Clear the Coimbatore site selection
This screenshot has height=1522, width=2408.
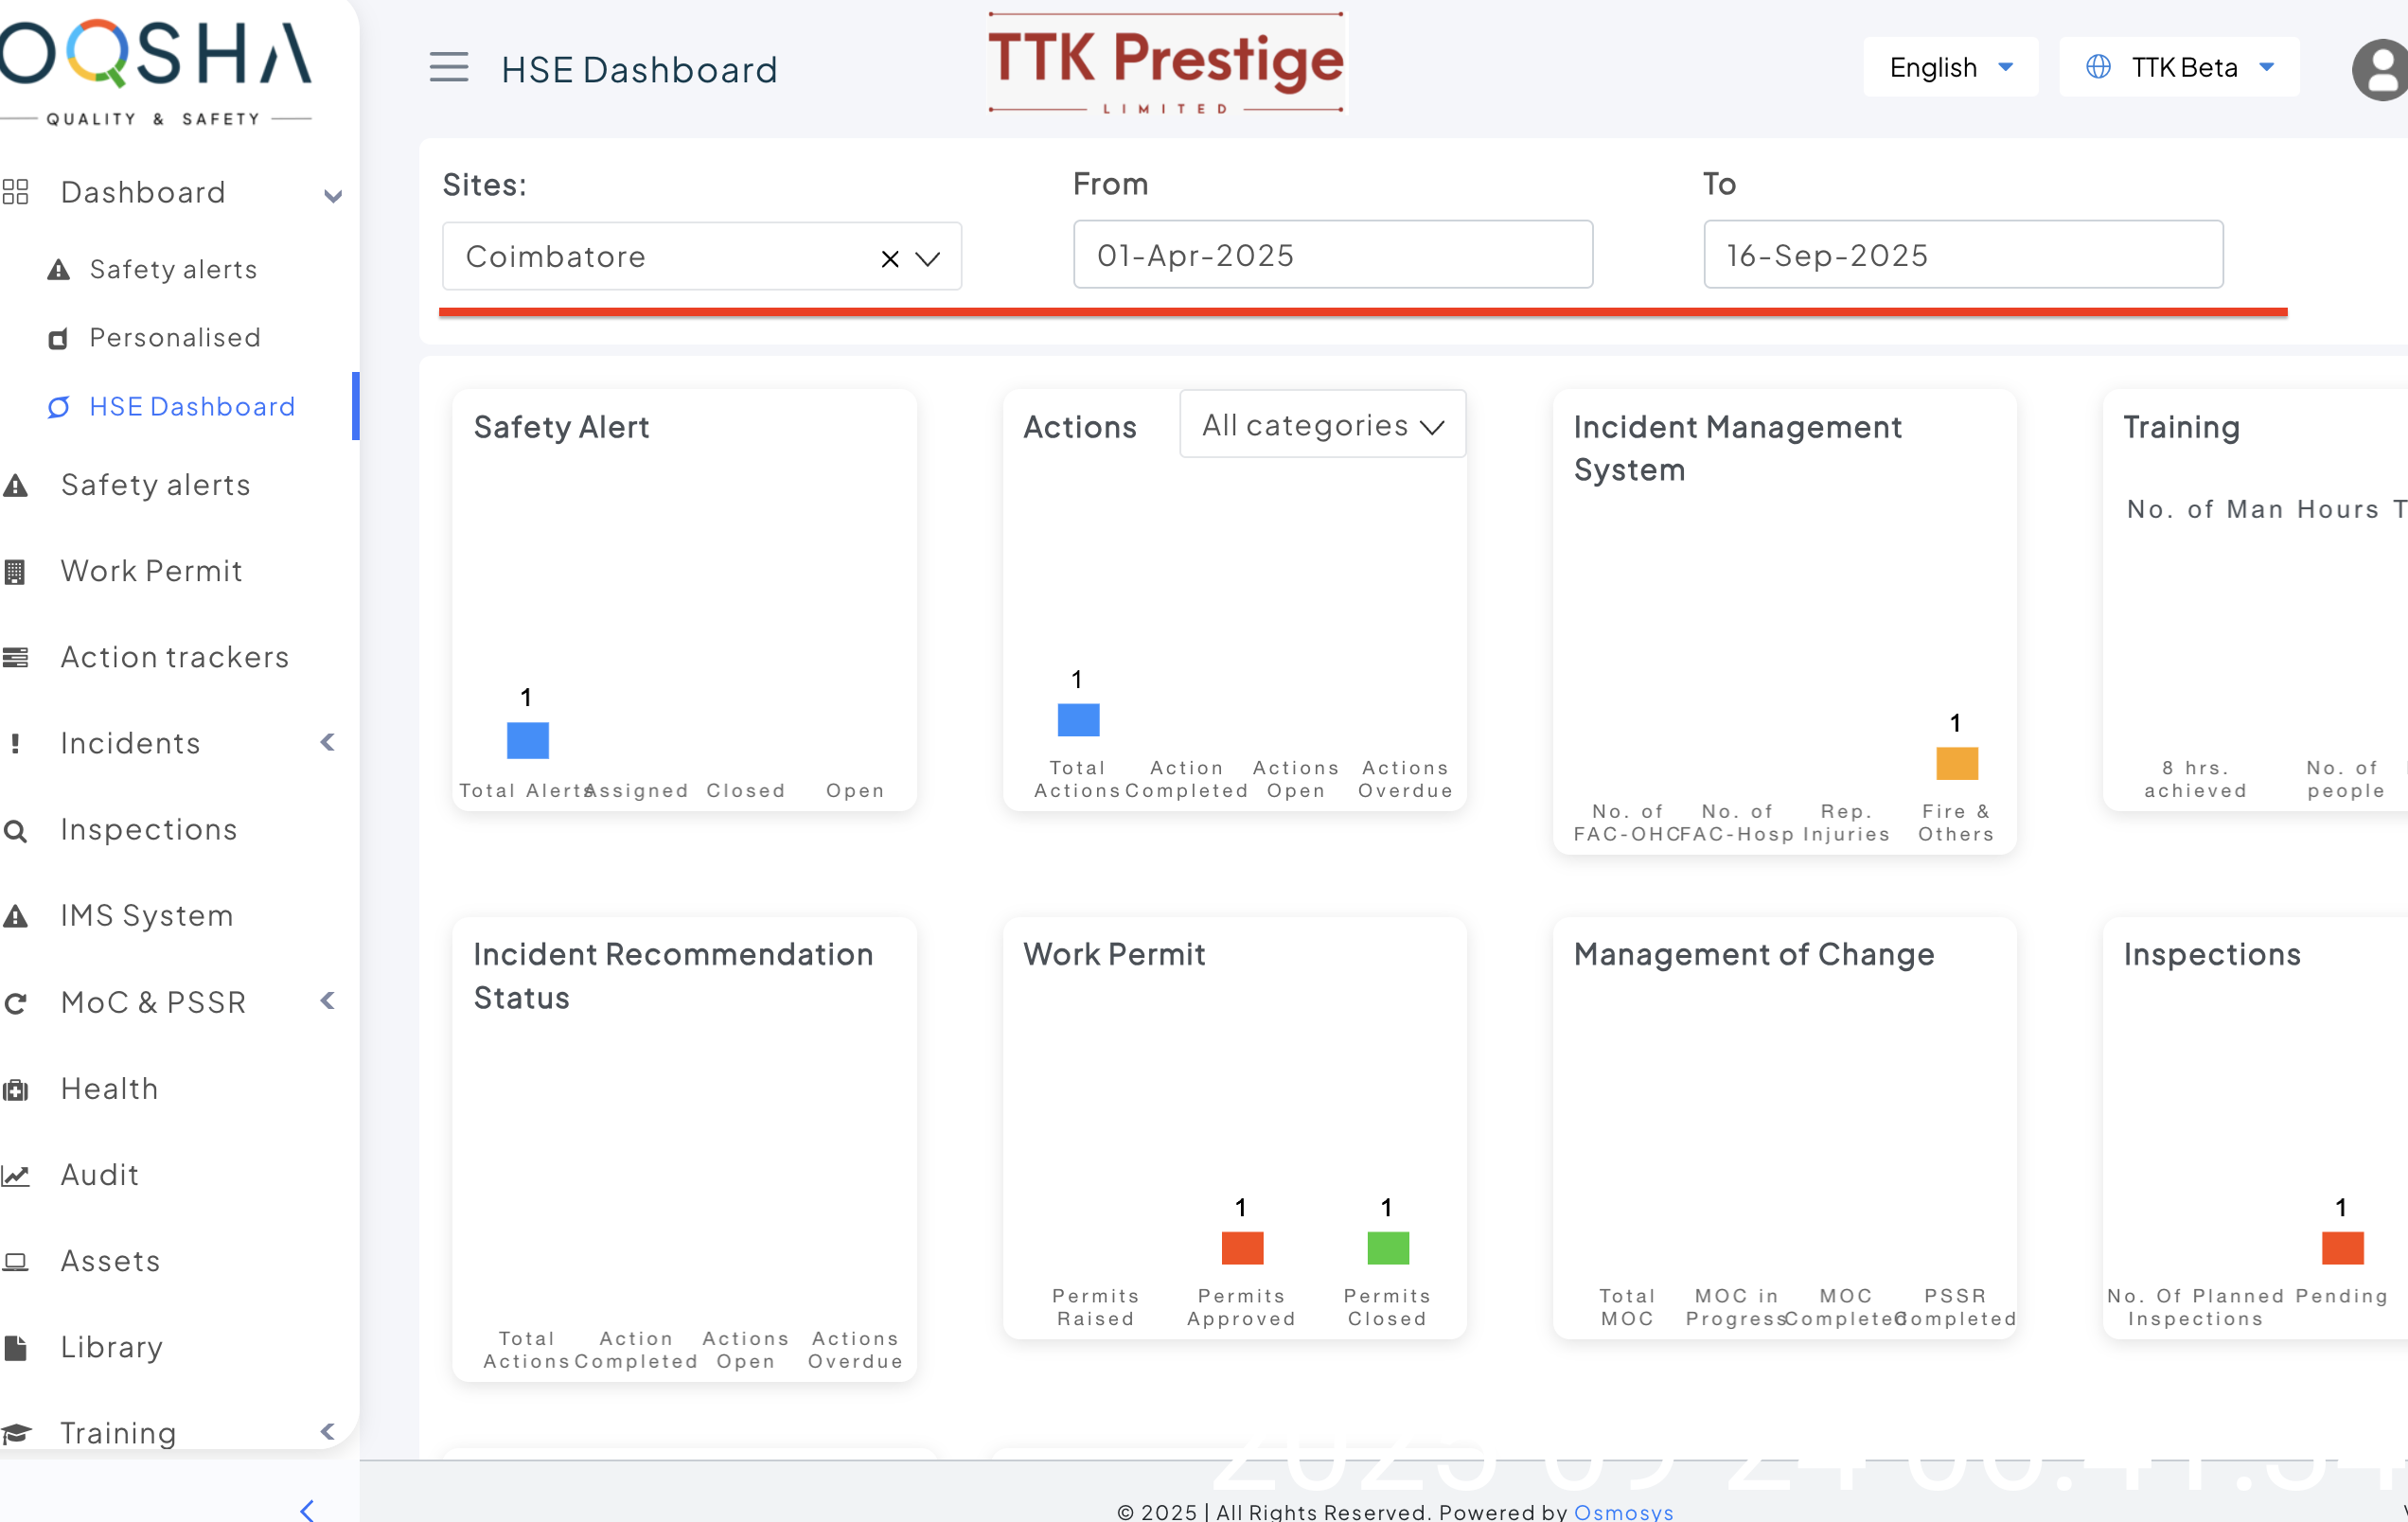click(x=889, y=258)
